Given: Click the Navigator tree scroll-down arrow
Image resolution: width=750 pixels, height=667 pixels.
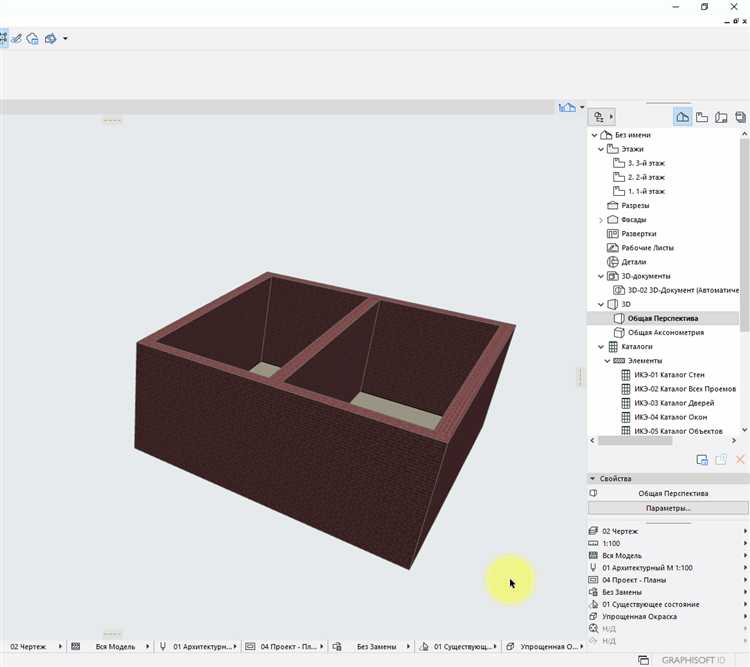Looking at the screenshot, I should click(744, 430).
